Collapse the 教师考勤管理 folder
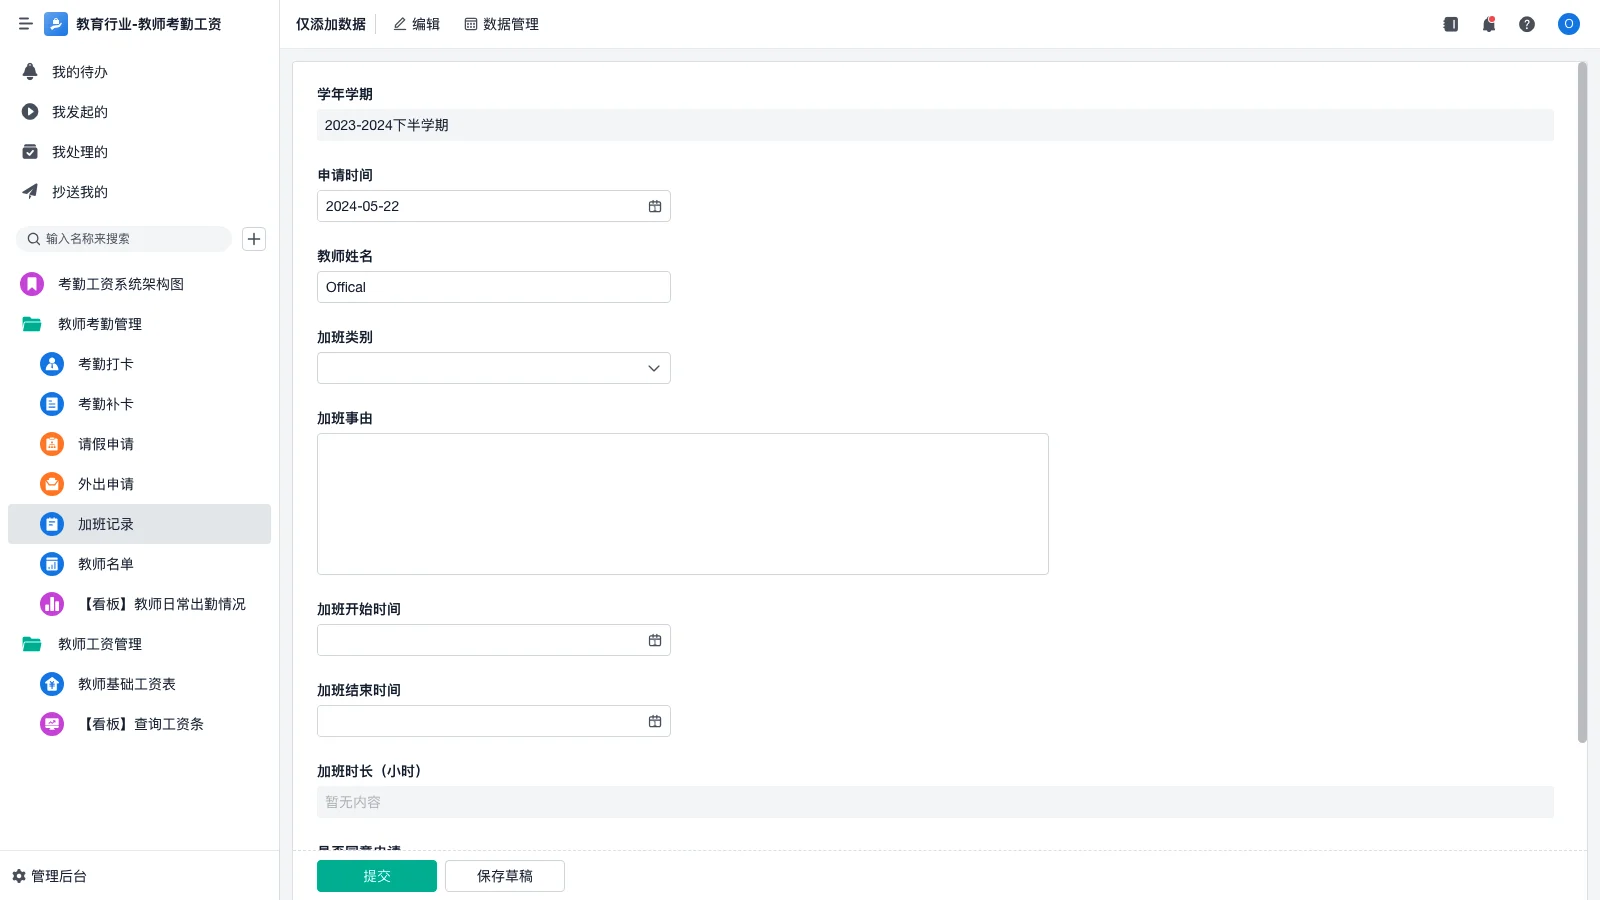 [99, 324]
